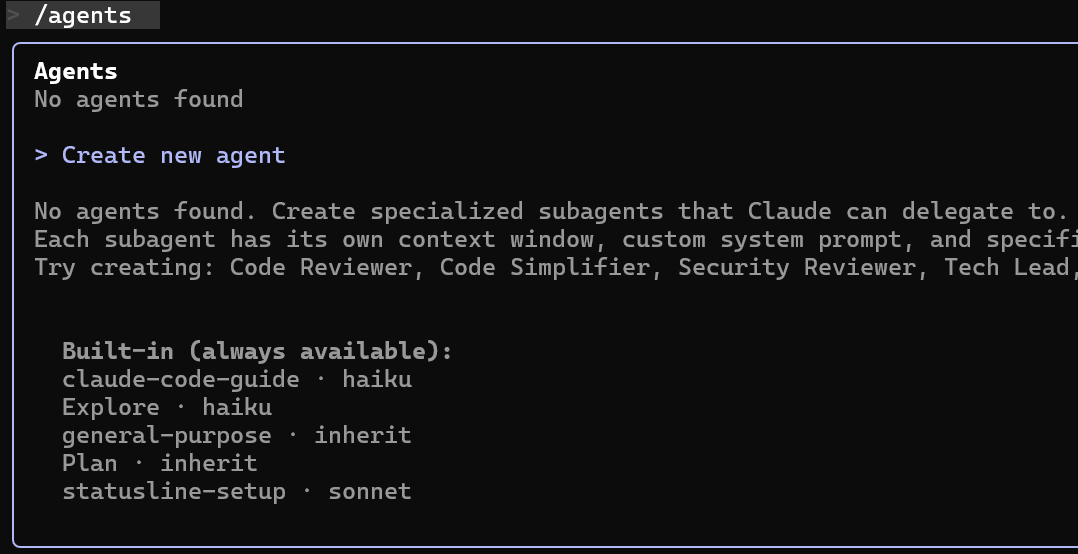The height and width of the screenshot is (554, 1078).
Task: Click the Built-in (always available) heading
Action: [x=257, y=352]
